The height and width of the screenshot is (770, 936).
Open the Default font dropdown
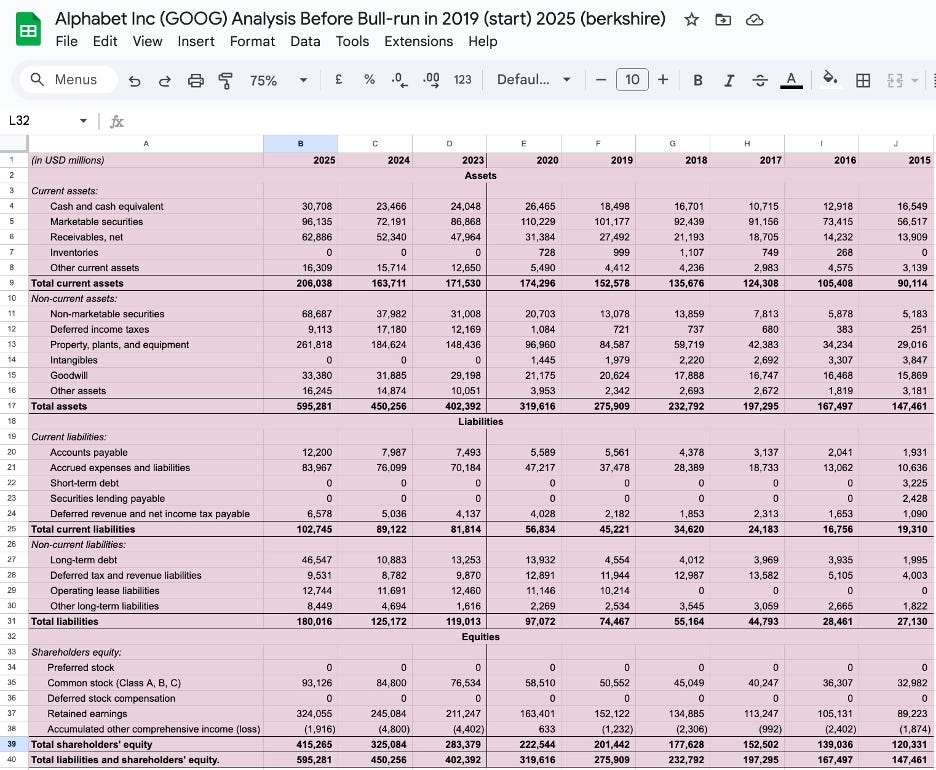[x=533, y=79]
